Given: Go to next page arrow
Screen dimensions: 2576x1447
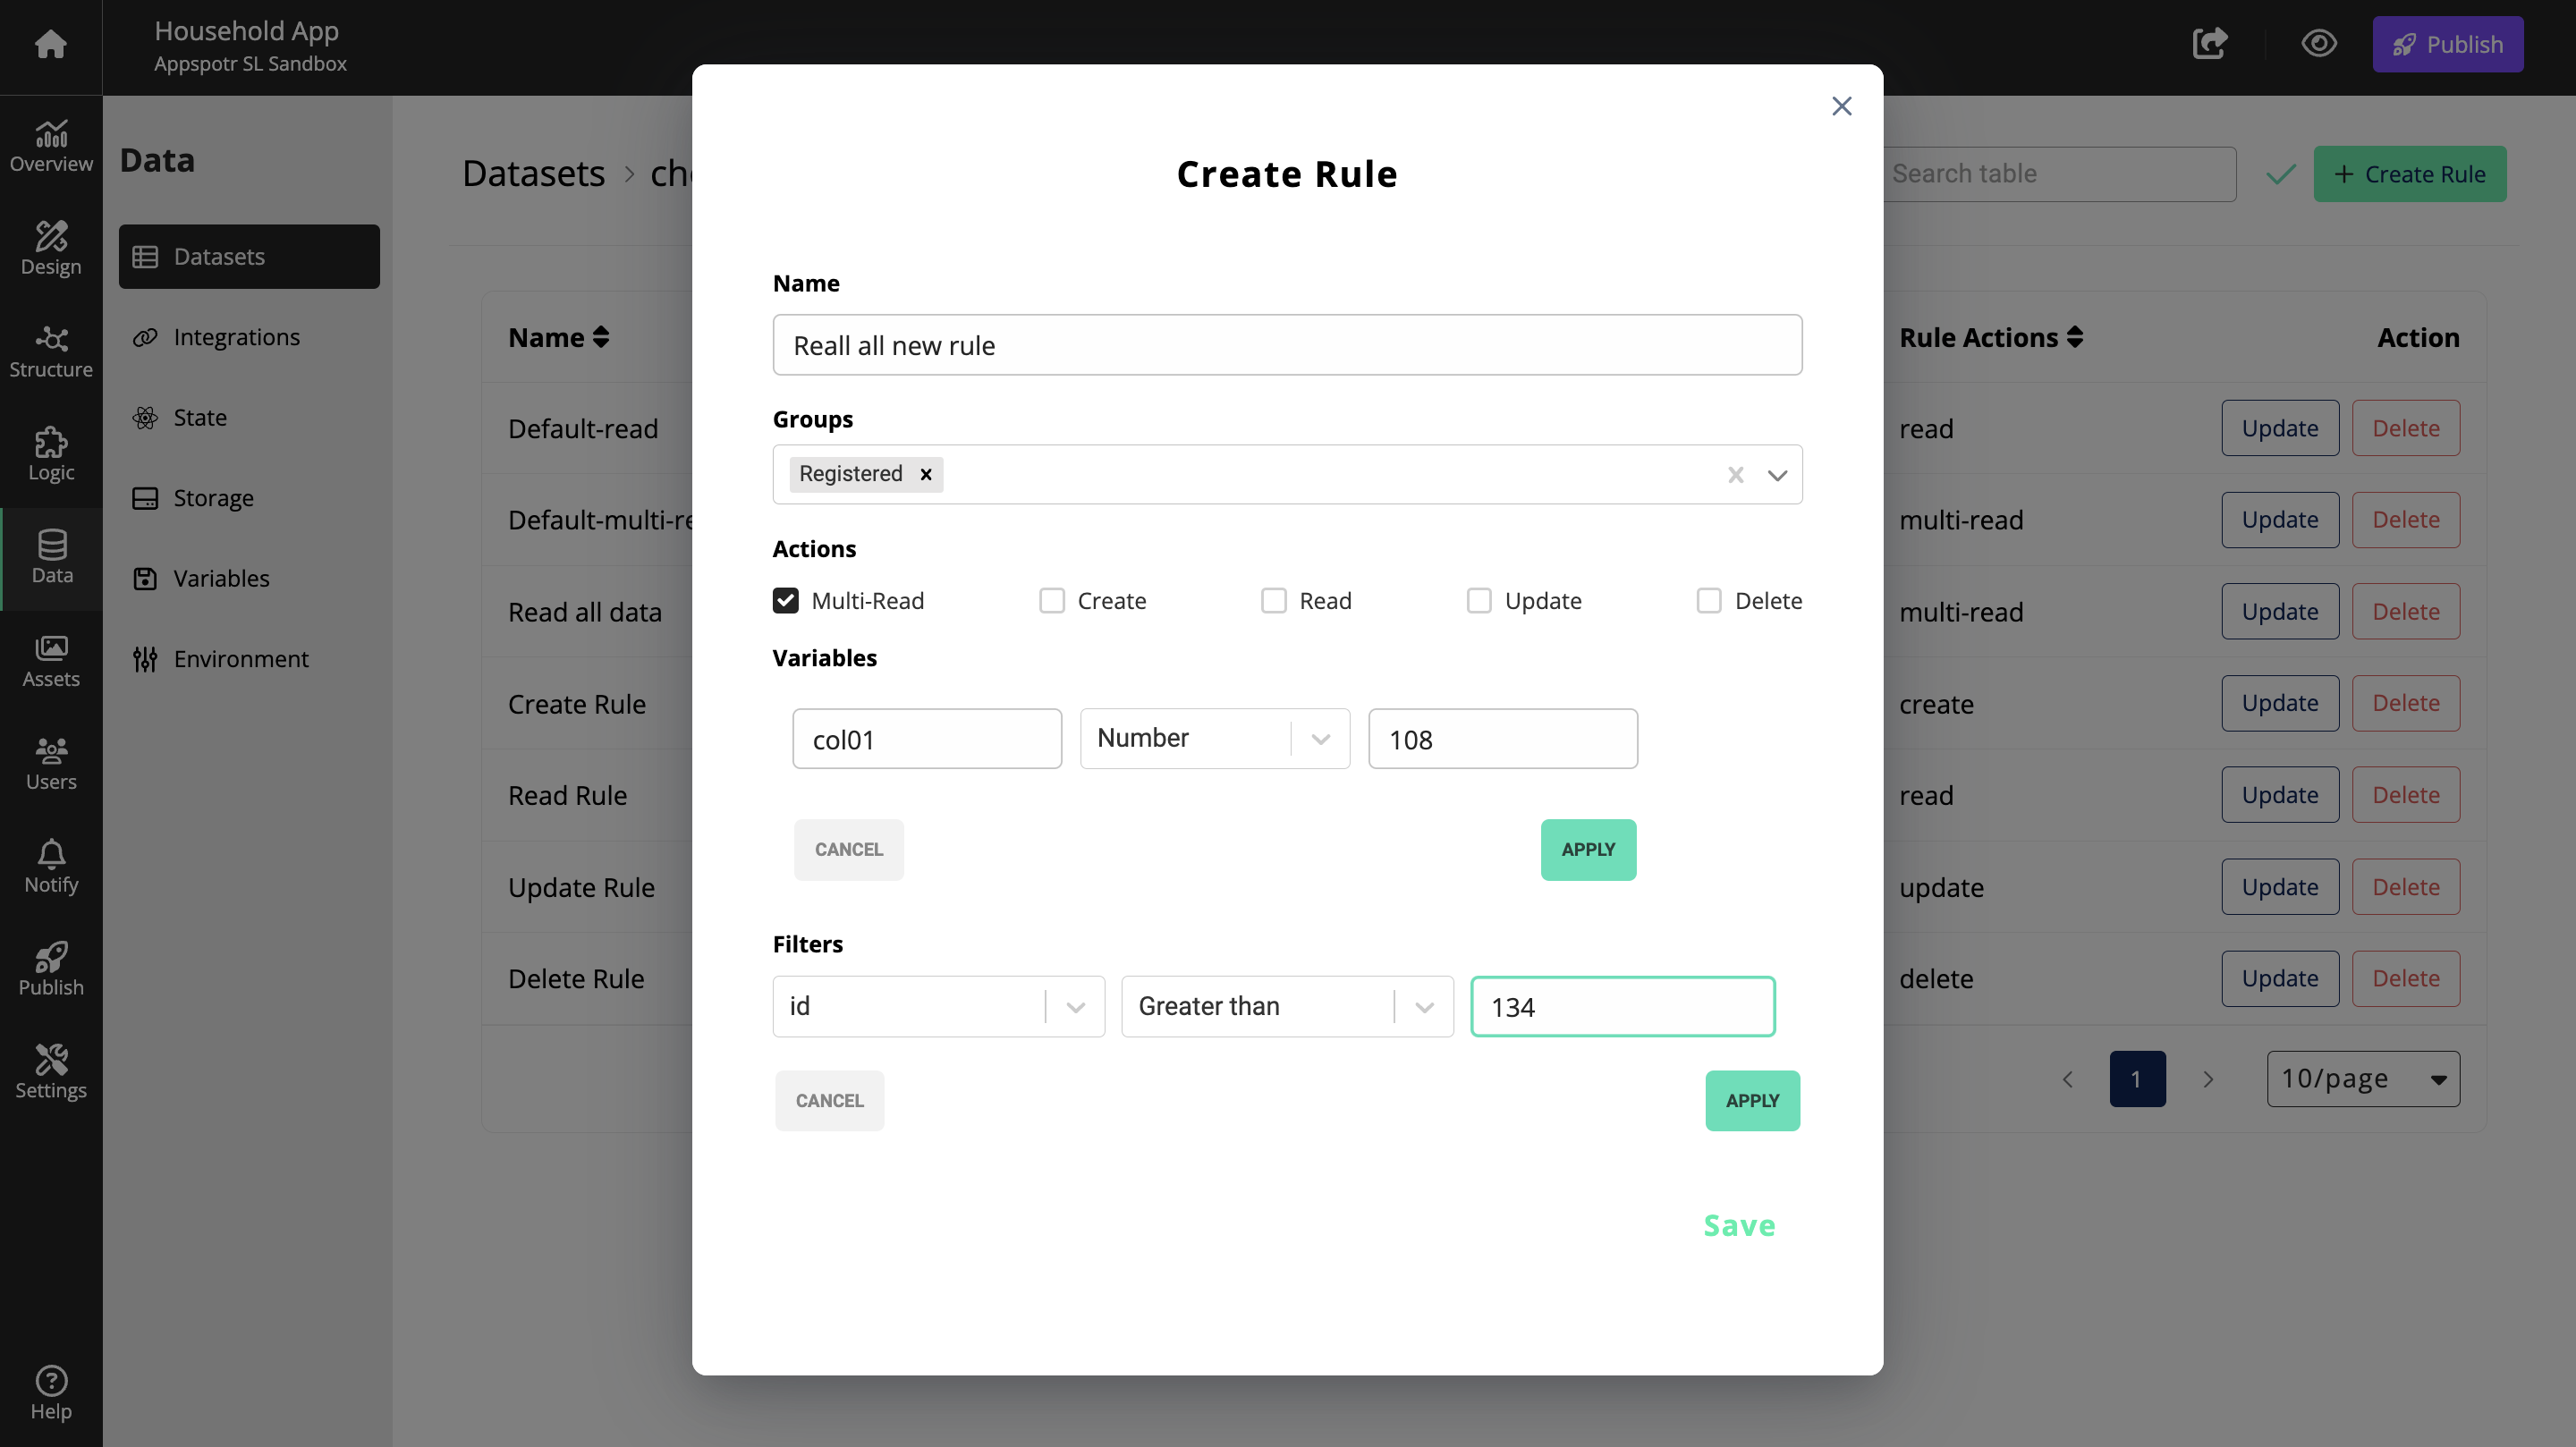Looking at the screenshot, I should 2208,1079.
